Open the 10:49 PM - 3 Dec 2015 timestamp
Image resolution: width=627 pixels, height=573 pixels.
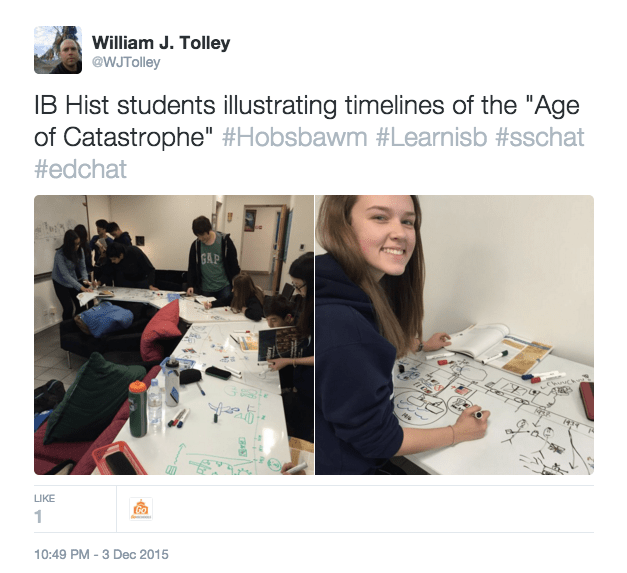pyautogui.click(x=101, y=555)
